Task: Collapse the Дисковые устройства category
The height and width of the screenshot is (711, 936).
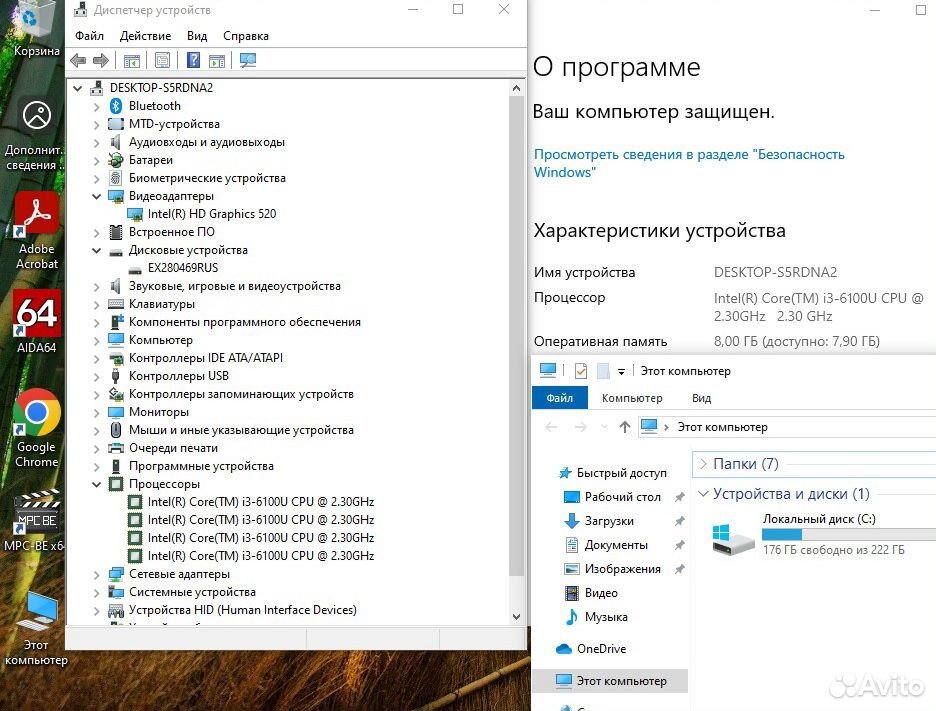Action: click(97, 250)
